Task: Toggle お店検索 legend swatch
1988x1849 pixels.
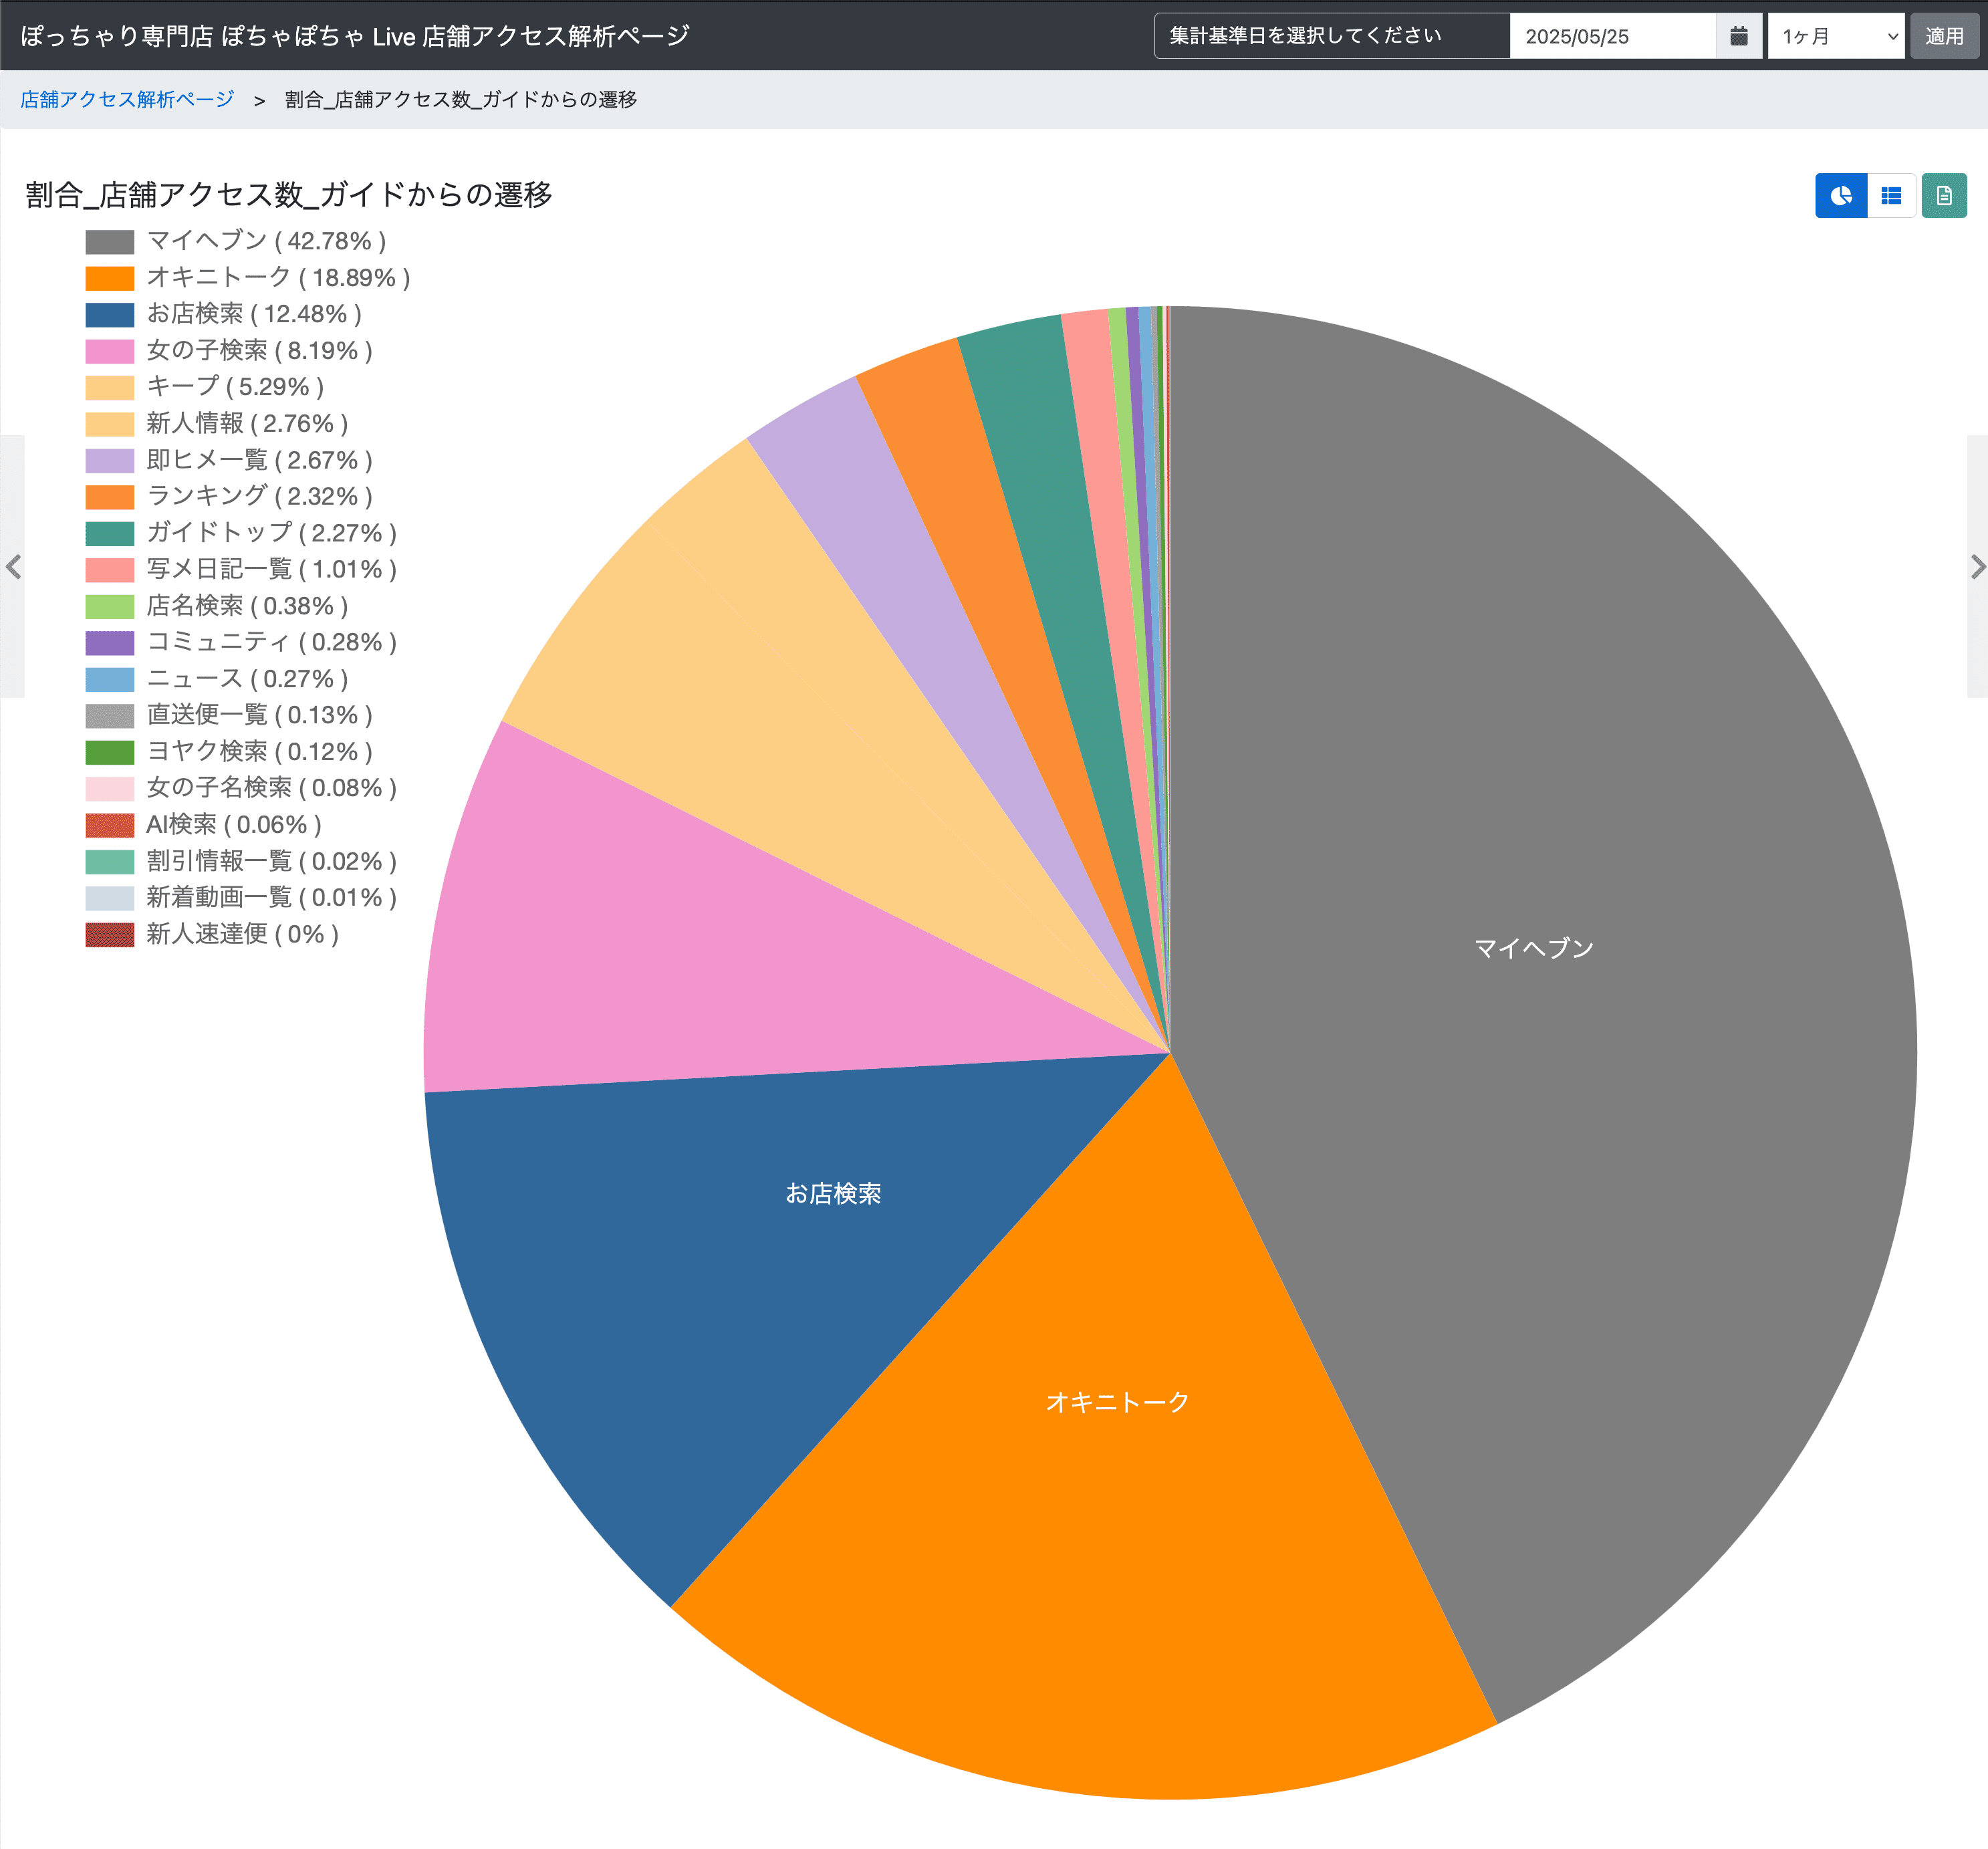Action: point(110,315)
